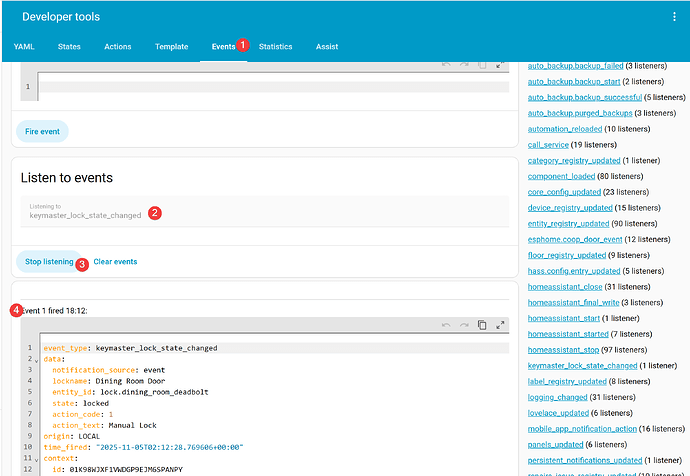Switch to the States tab

pyautogui.click(x=69, y=47)
